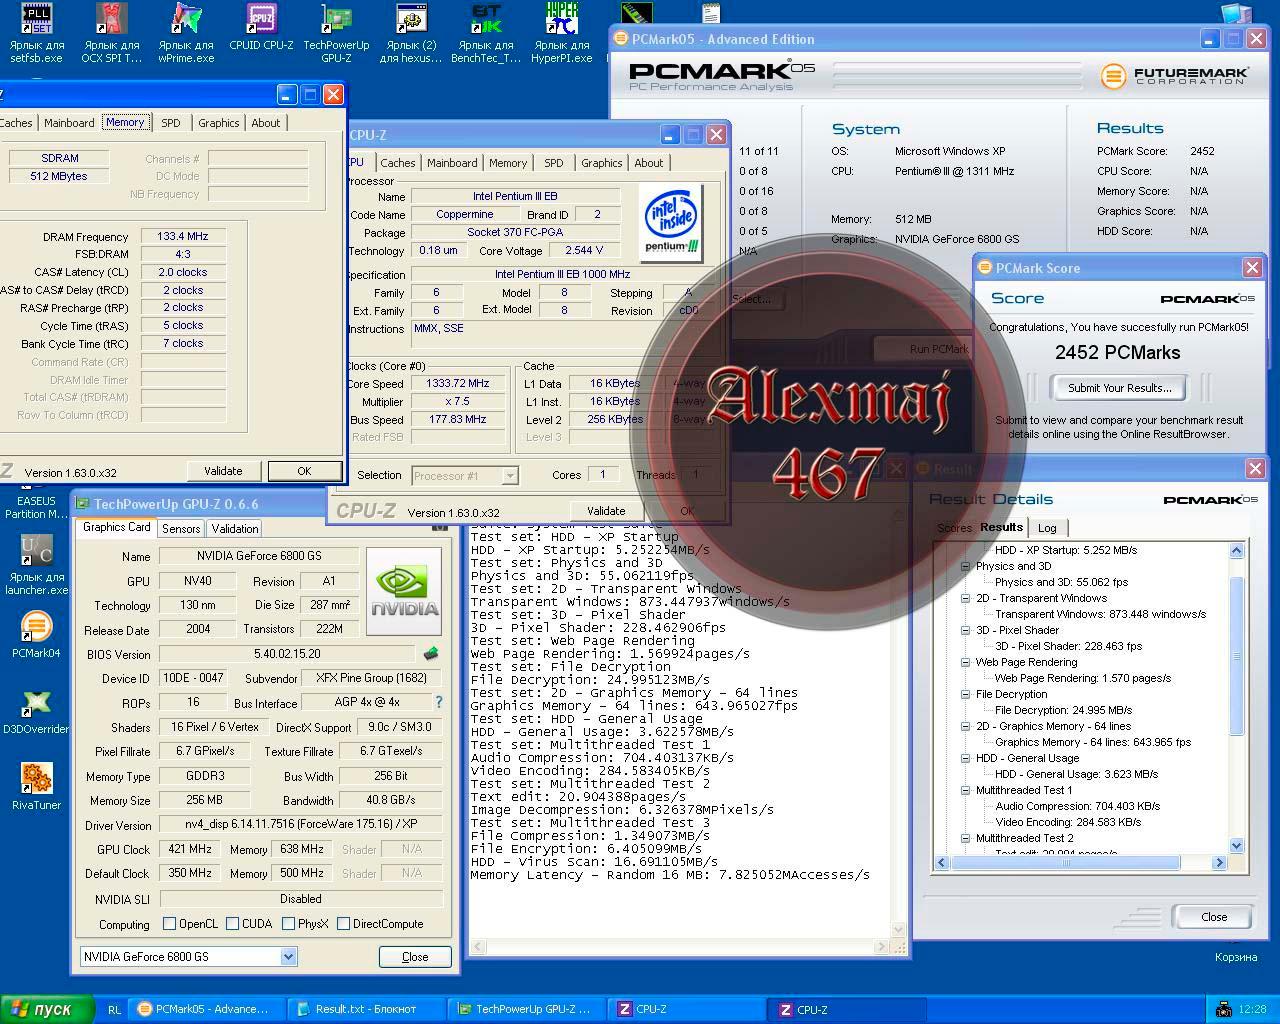Open the Log tab in Result Details
1280x1024 pixels.
[1047, 528]
